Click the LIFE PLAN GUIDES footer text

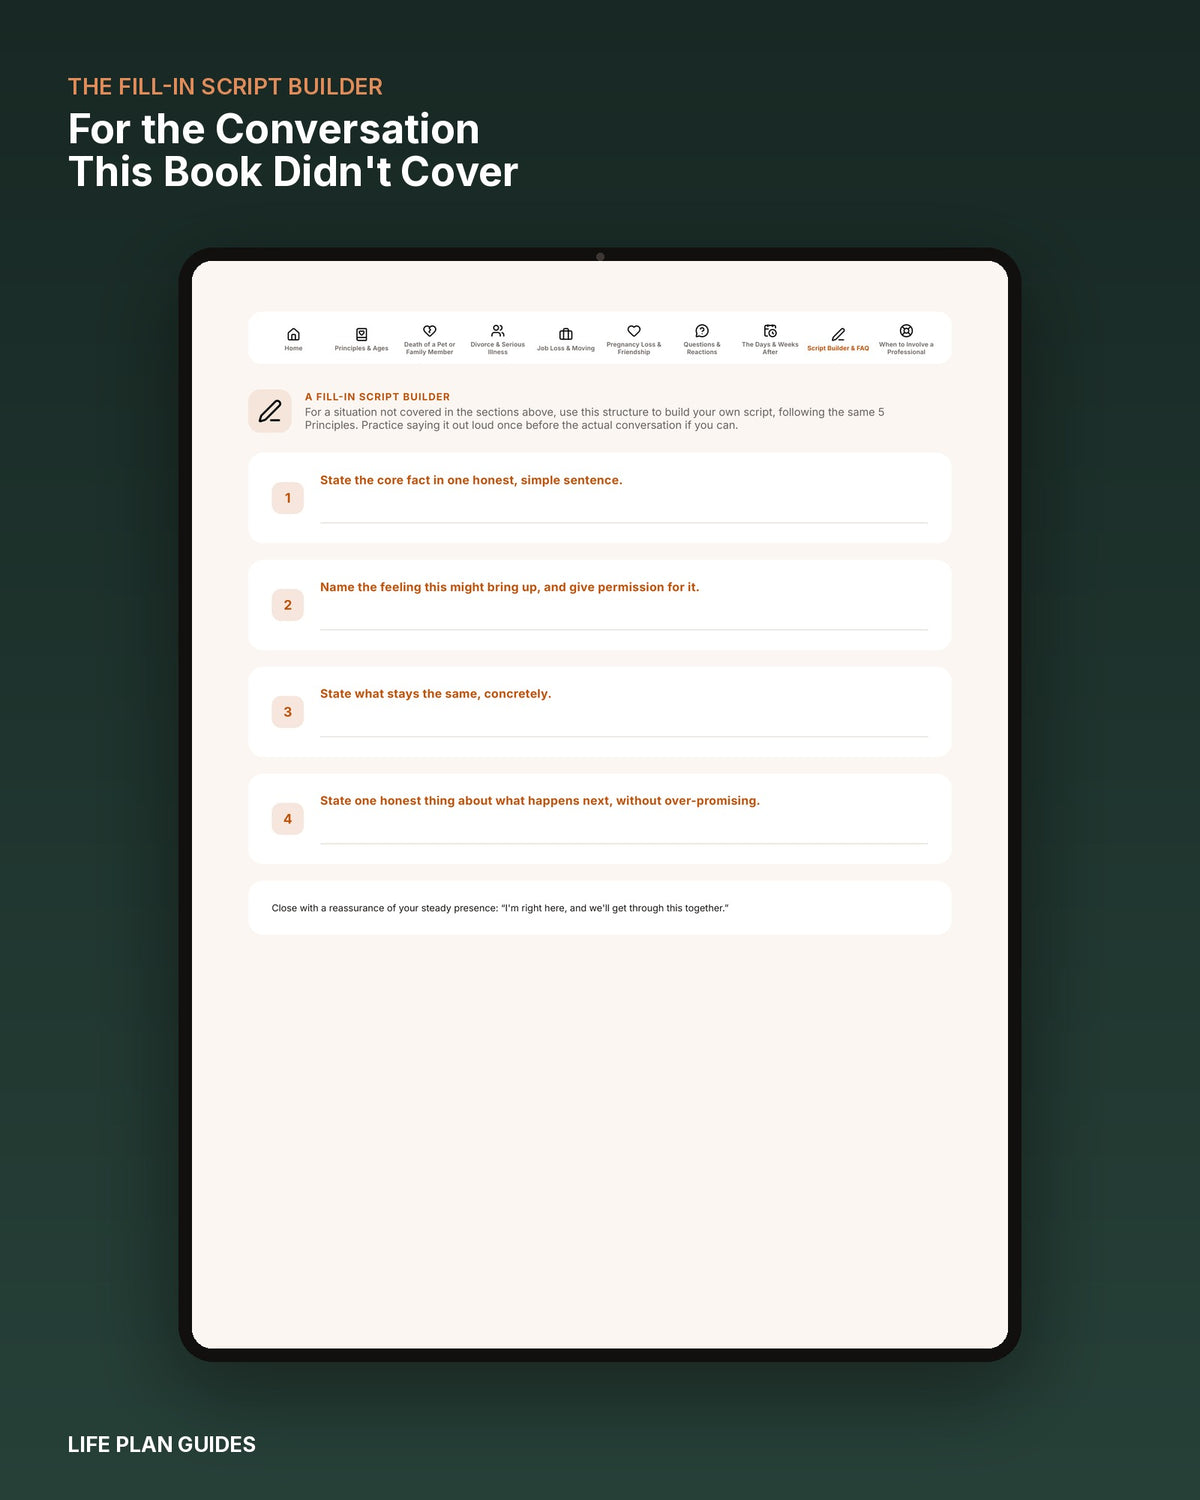click(x=162, y=1444)
